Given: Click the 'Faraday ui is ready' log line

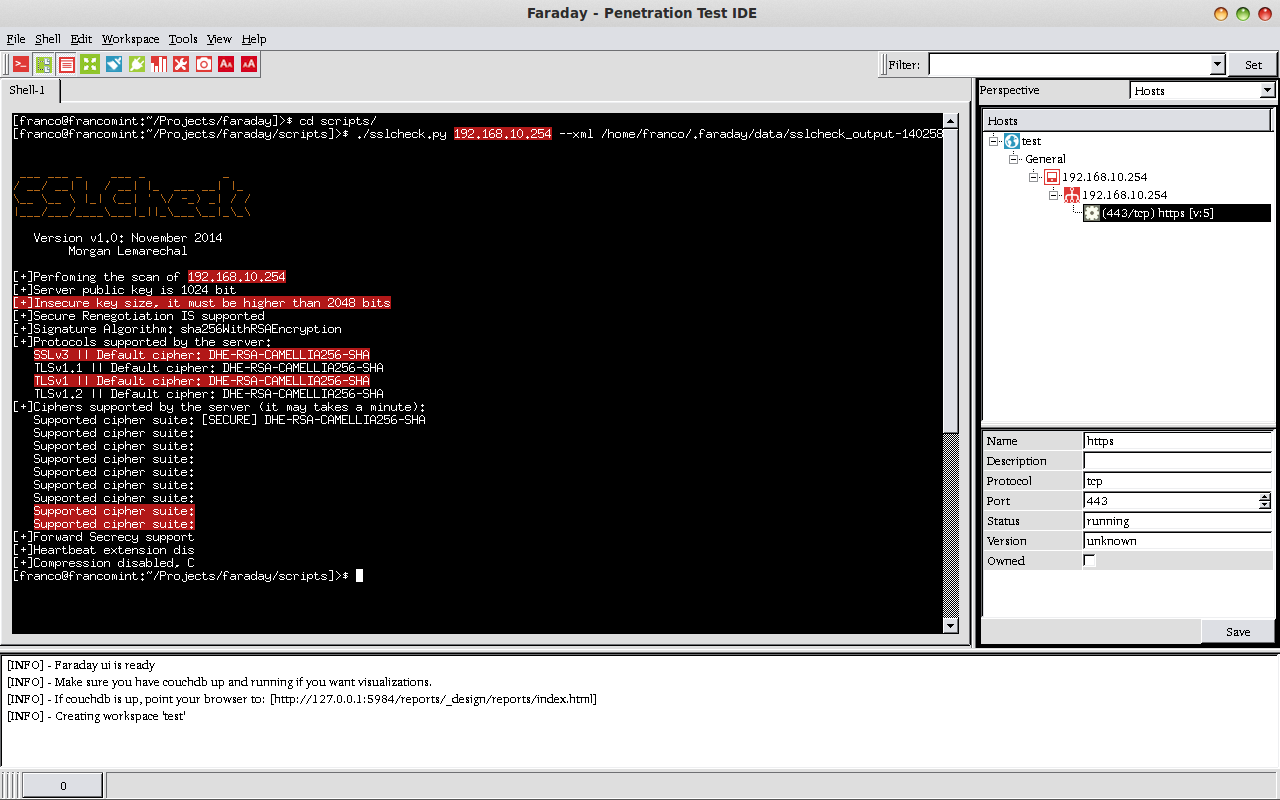Looking at the screenshot, I should coord(81,665).
